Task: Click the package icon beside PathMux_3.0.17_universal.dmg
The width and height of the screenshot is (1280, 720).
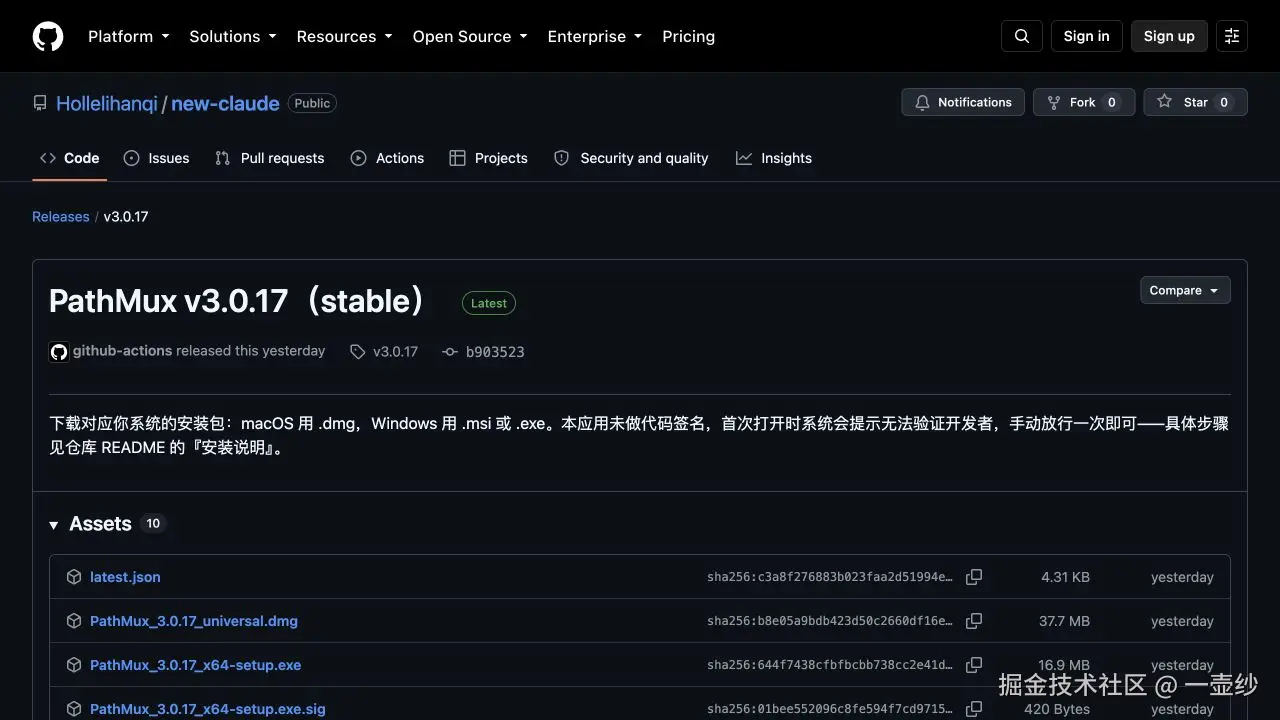Action: (x=74, y=621)
